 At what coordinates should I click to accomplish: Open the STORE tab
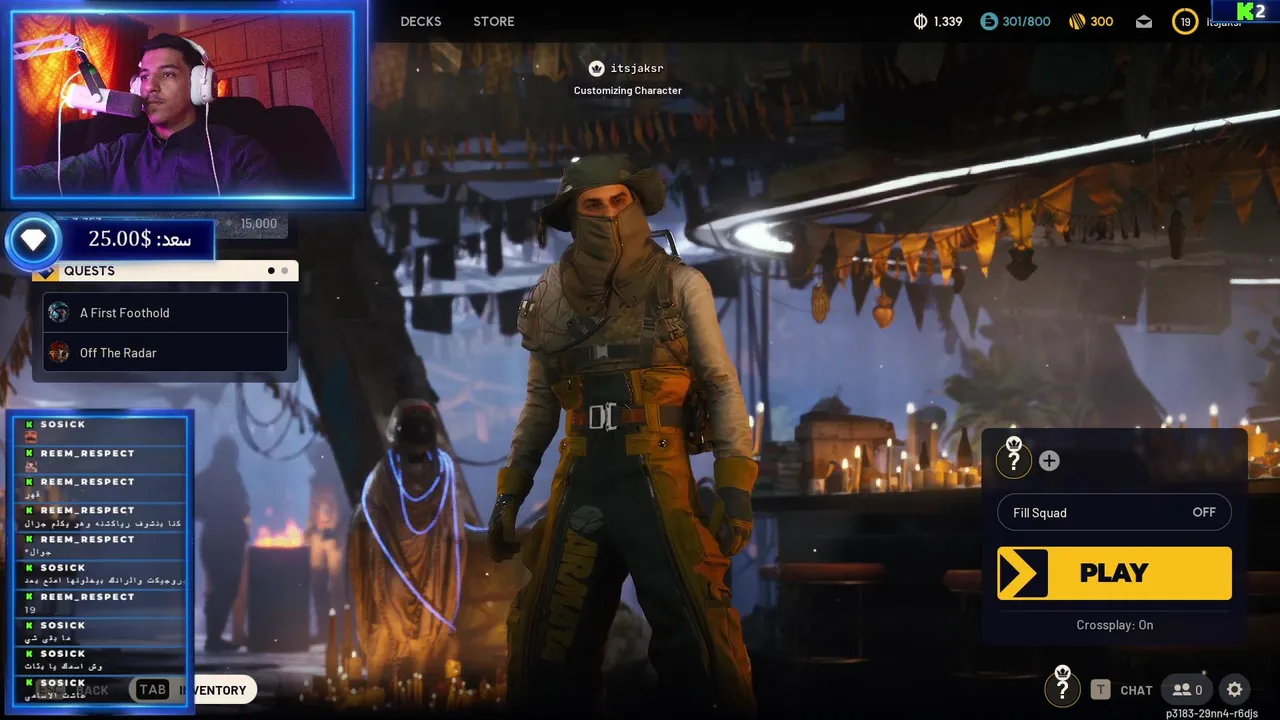(x=493, y=21)
